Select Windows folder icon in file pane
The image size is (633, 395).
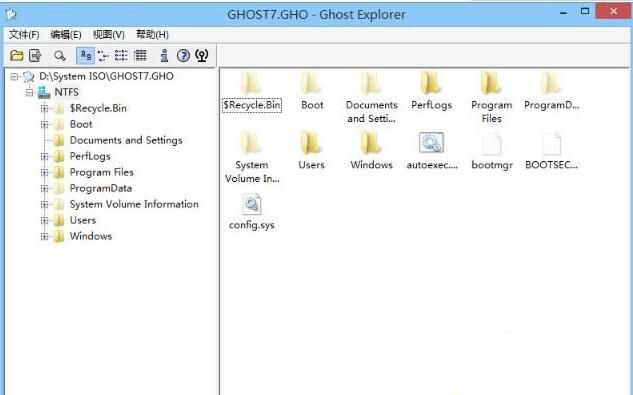371,143
